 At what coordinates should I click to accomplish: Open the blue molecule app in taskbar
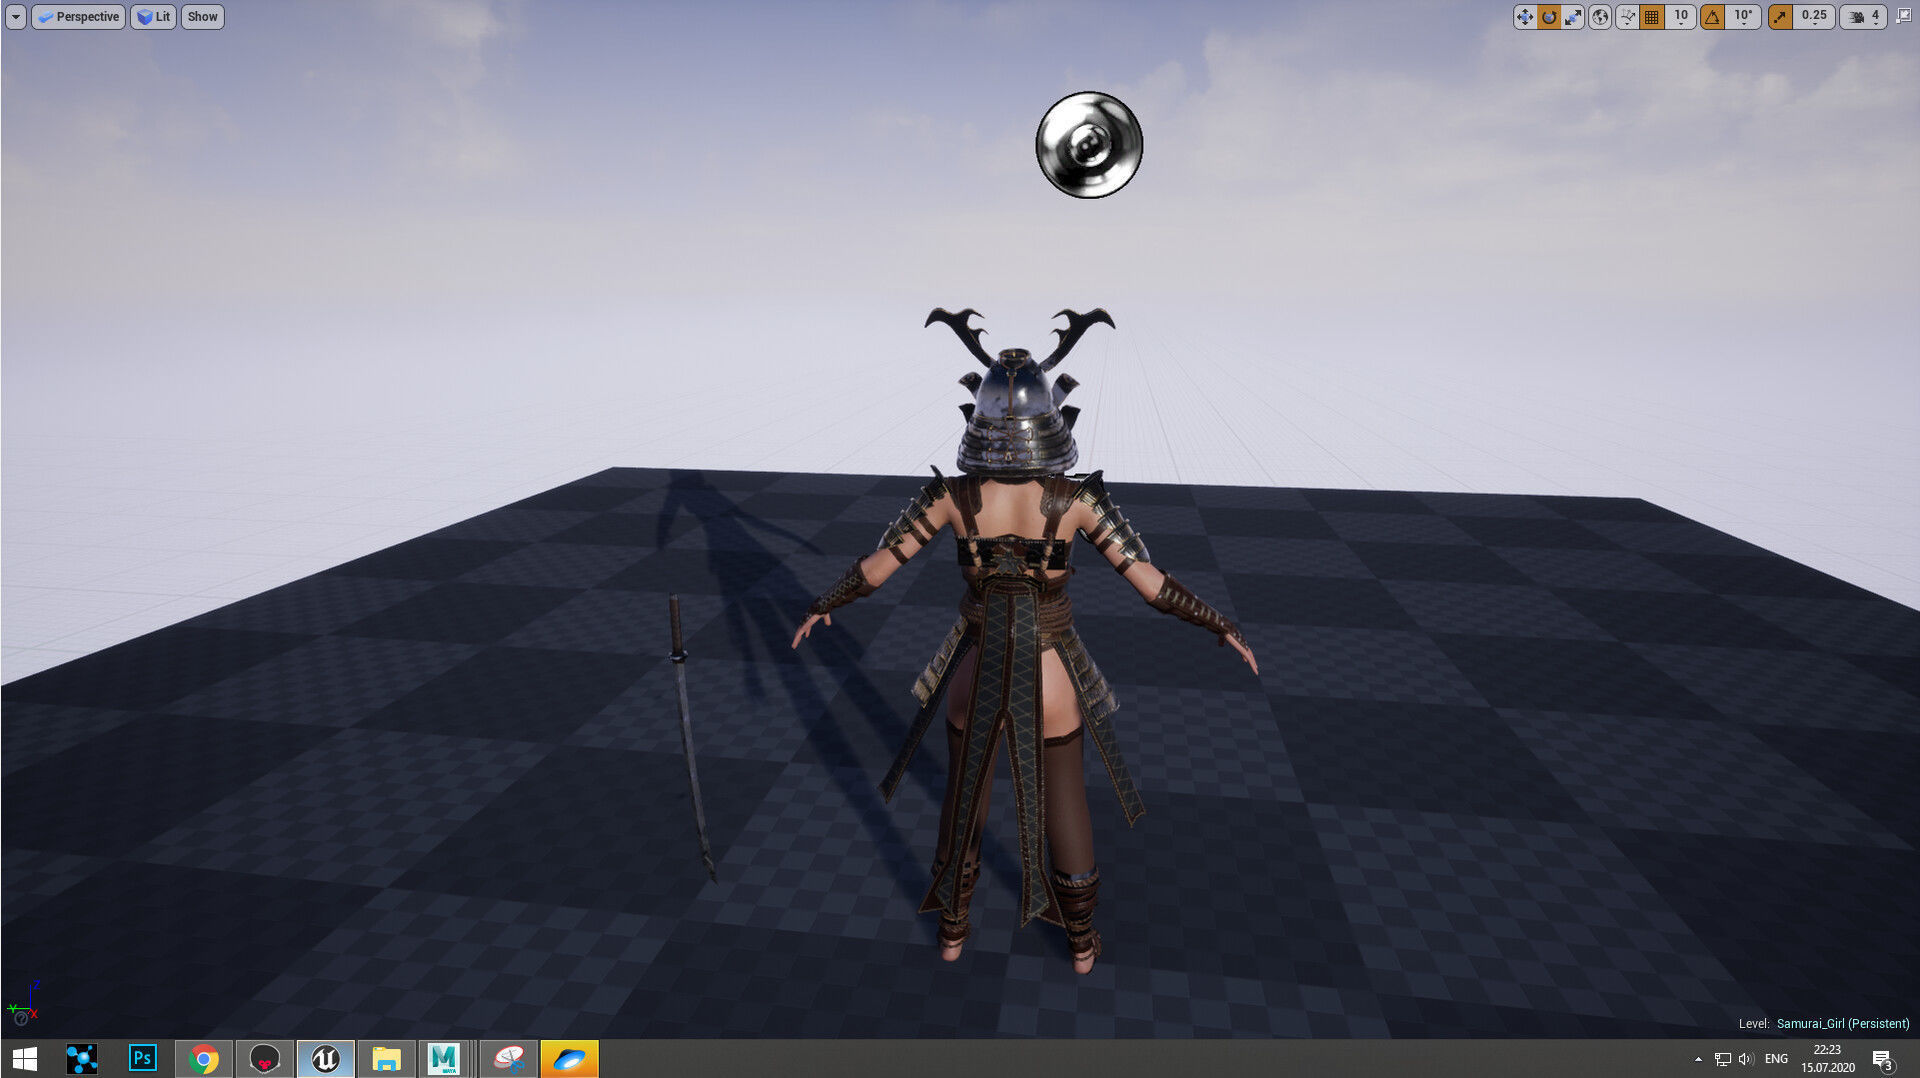82,1059
